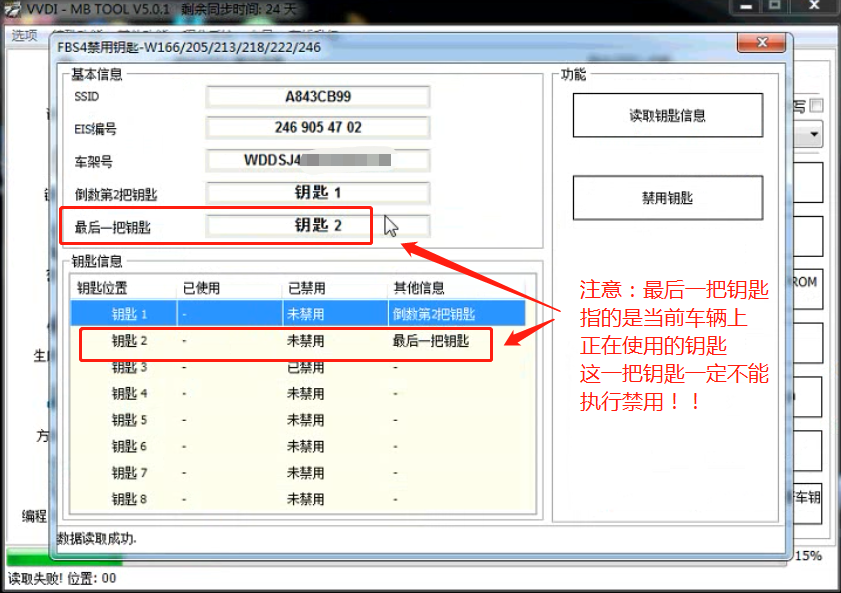Click the 已使用 column header

pos(229,288)
